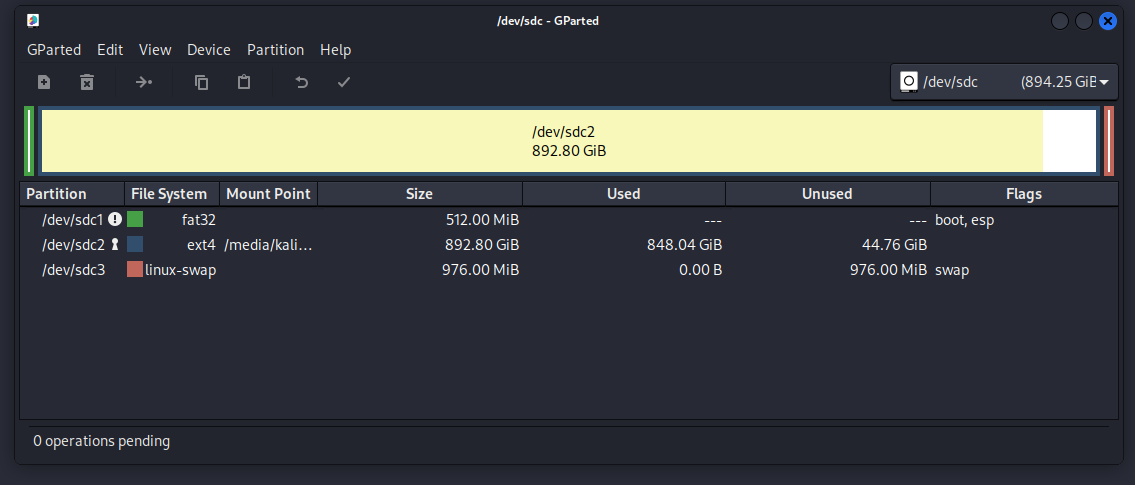This screenshot has height=485, width=1135.
Task: Open the GParted menu
Action: click(x=54, y=50)
